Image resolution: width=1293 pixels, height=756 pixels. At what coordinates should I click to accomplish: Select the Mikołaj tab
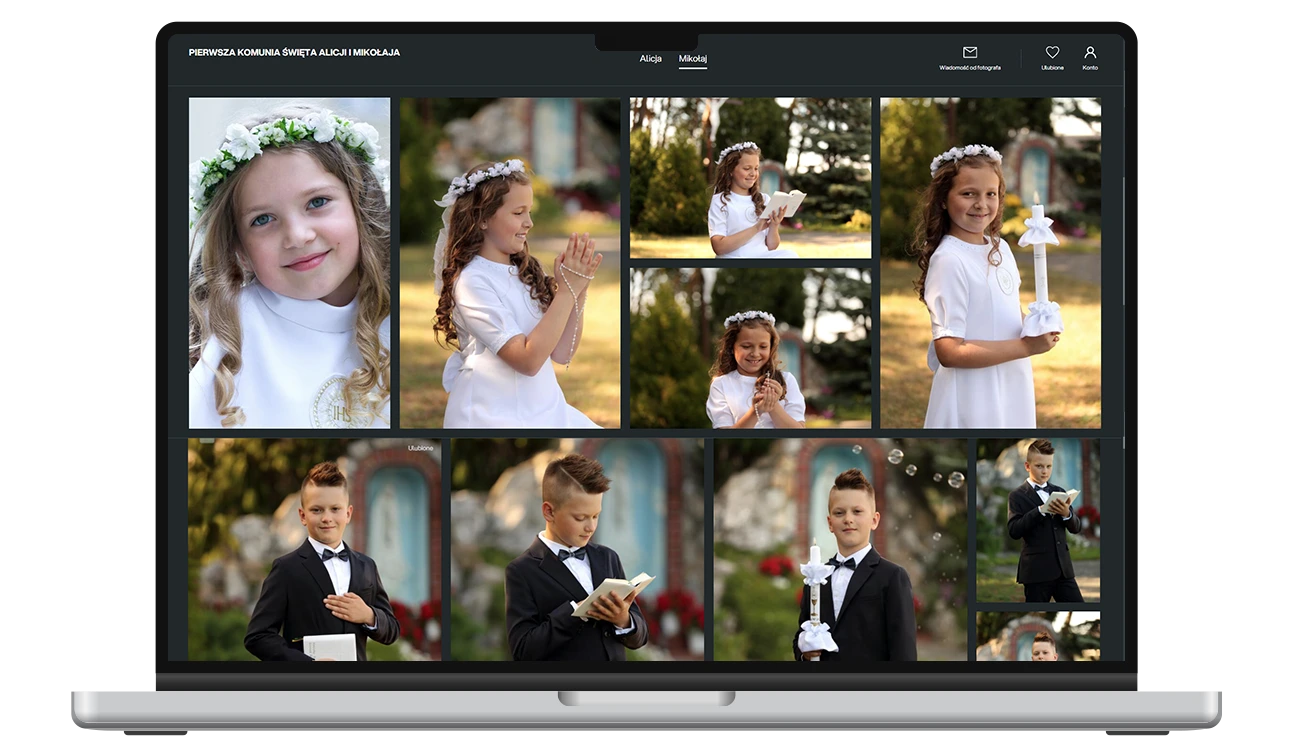tap(692, 59)
